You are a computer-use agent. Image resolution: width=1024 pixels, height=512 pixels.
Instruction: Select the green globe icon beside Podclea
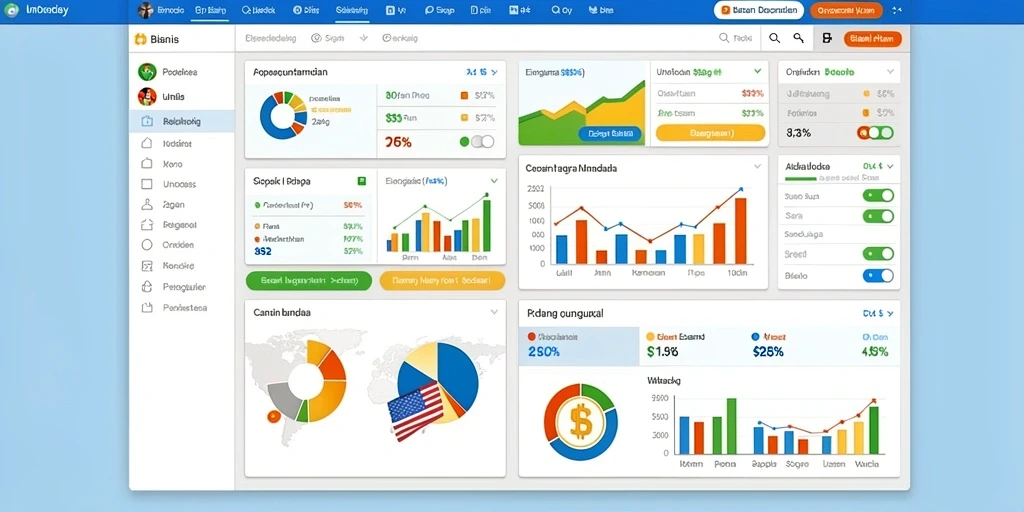[x=147, y=72]
